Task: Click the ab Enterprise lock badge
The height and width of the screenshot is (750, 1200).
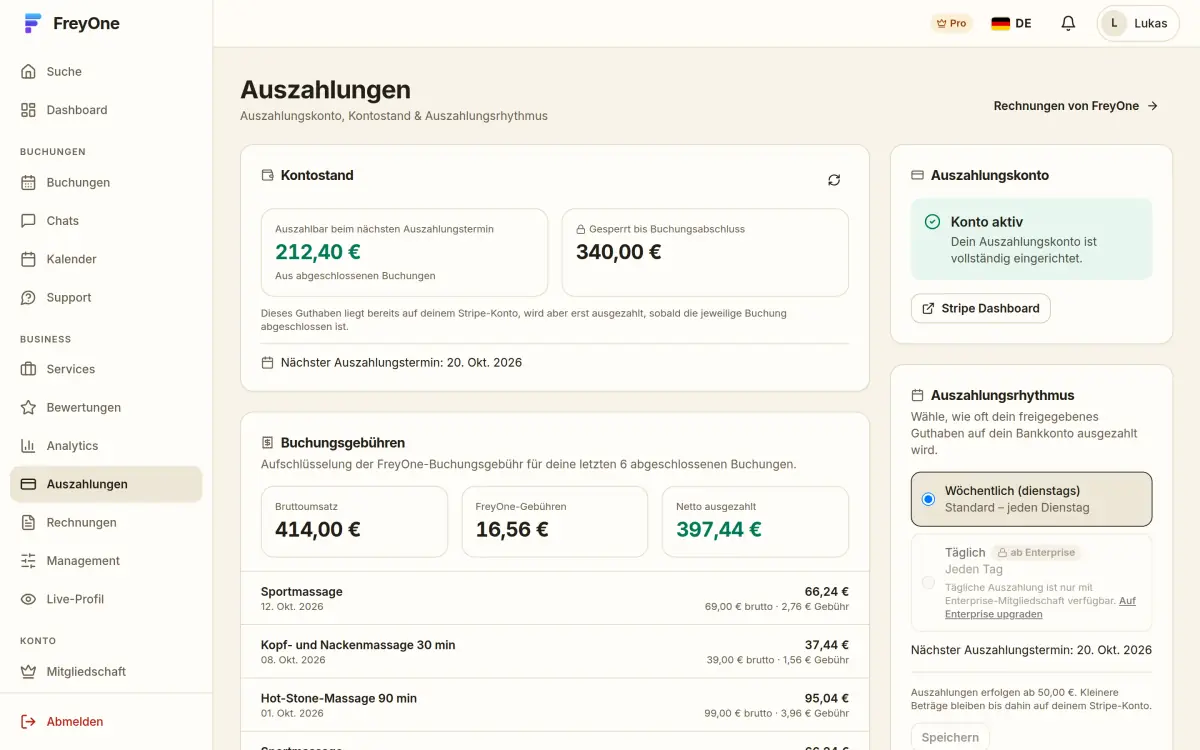Action: pos(1037,552)
